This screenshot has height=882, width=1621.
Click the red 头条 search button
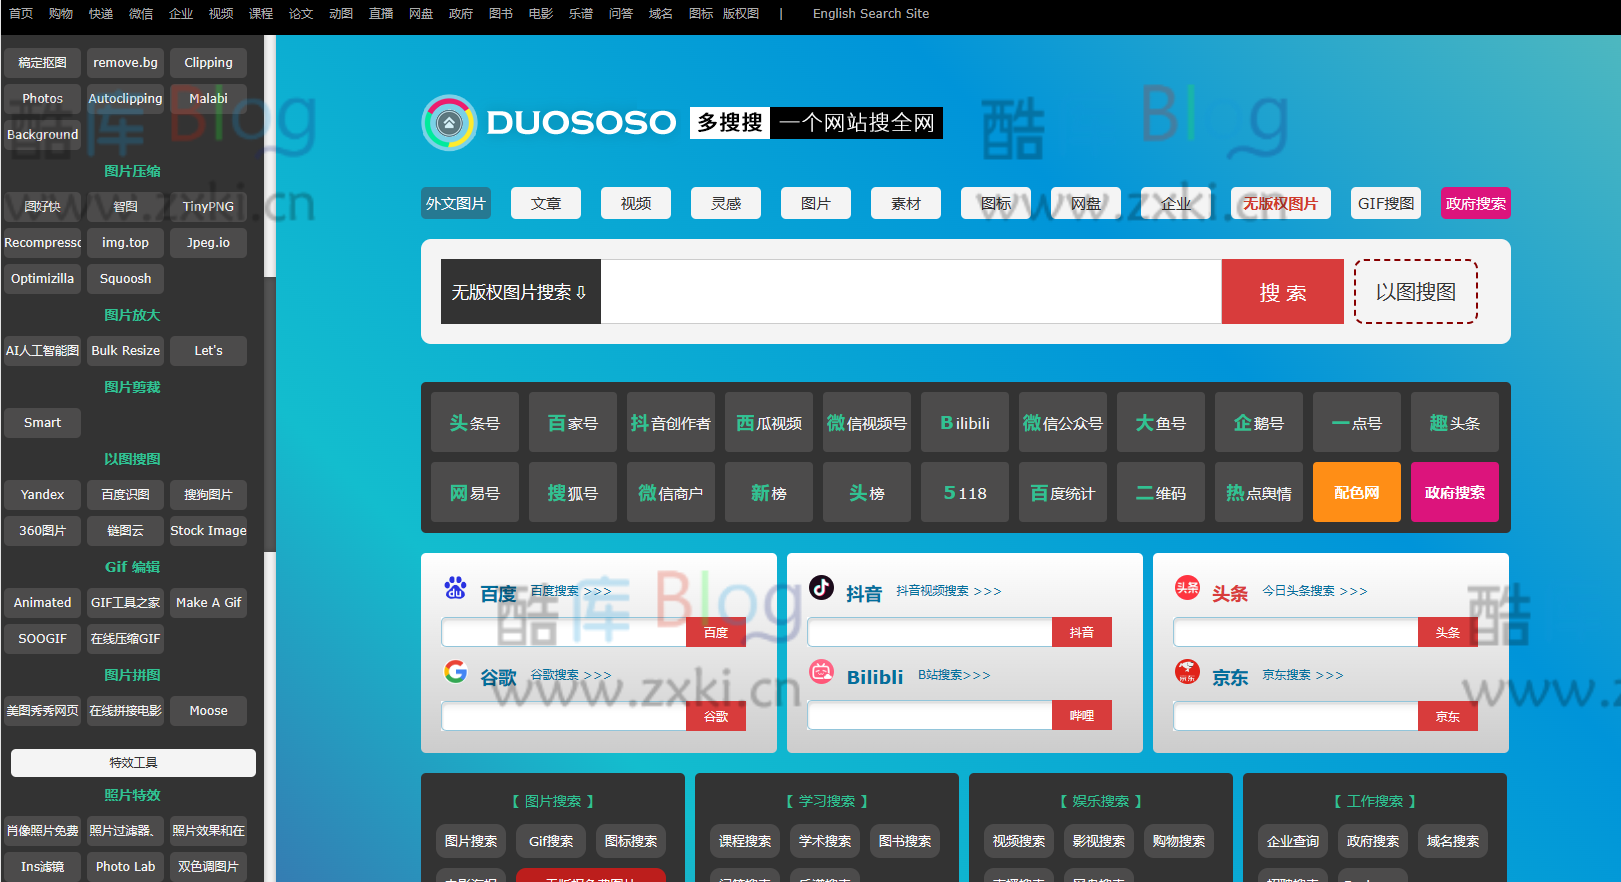pyautogui.click(x=1448, y=632)
